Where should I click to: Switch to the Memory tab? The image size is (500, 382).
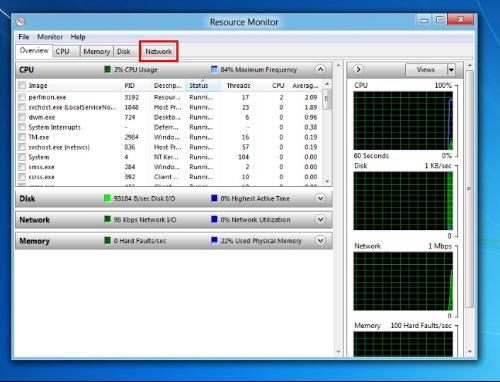(x=97, y=51)
